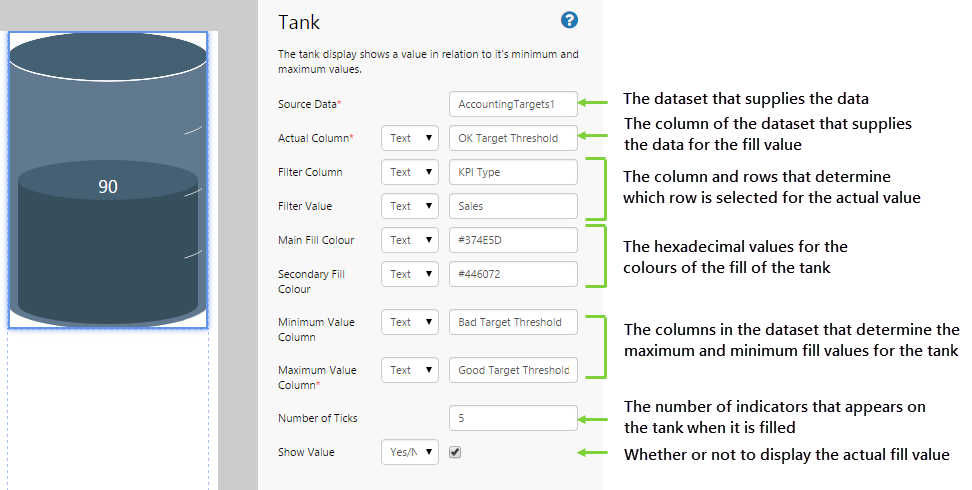This screenshot has height=490, width=972.
Task: Click the Bad Target Threshold minimum field
Action: coord(513,322)
